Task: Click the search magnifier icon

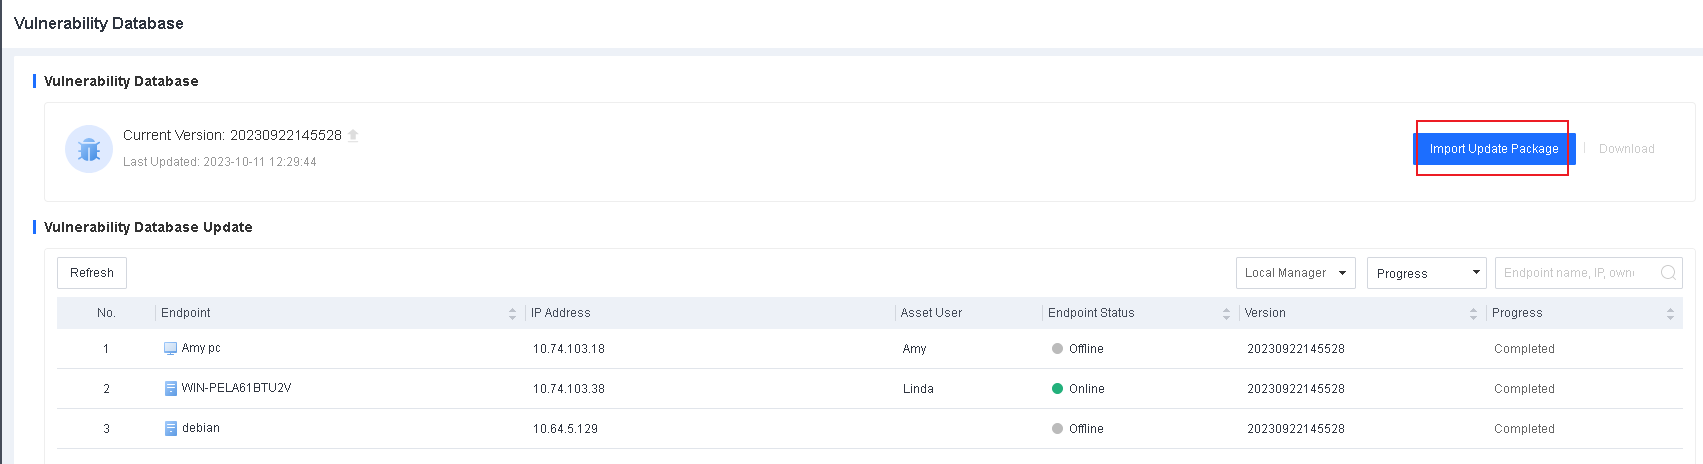Action: tap(1668, 273)
